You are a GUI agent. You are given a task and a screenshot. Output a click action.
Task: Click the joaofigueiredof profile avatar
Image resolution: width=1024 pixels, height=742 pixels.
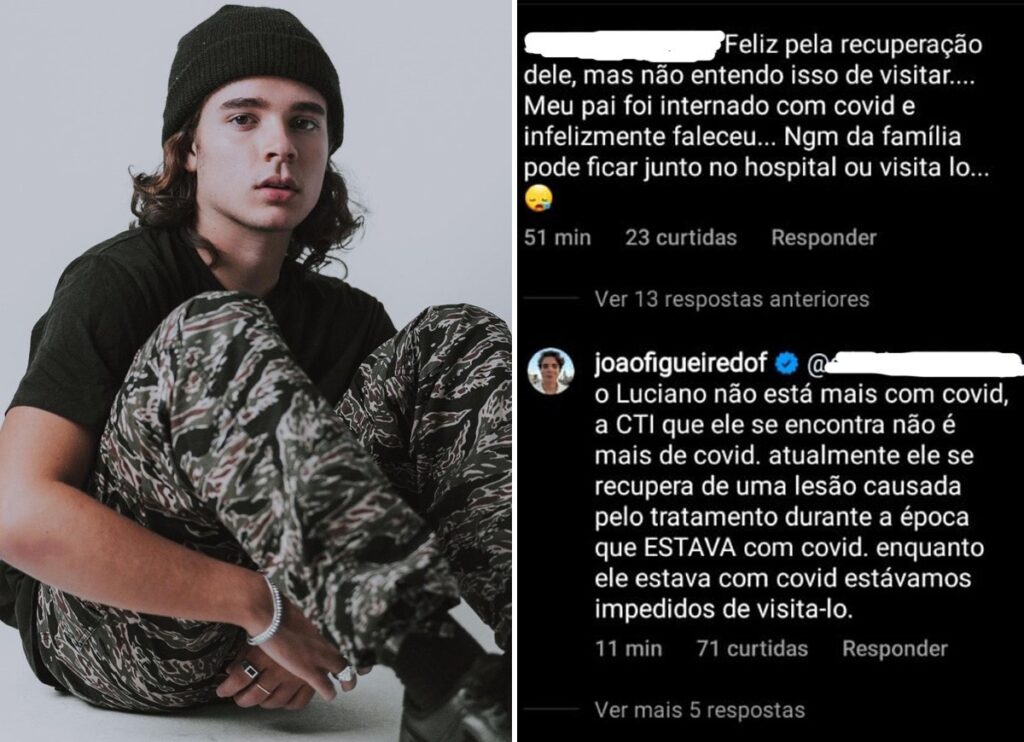[551, 370]
